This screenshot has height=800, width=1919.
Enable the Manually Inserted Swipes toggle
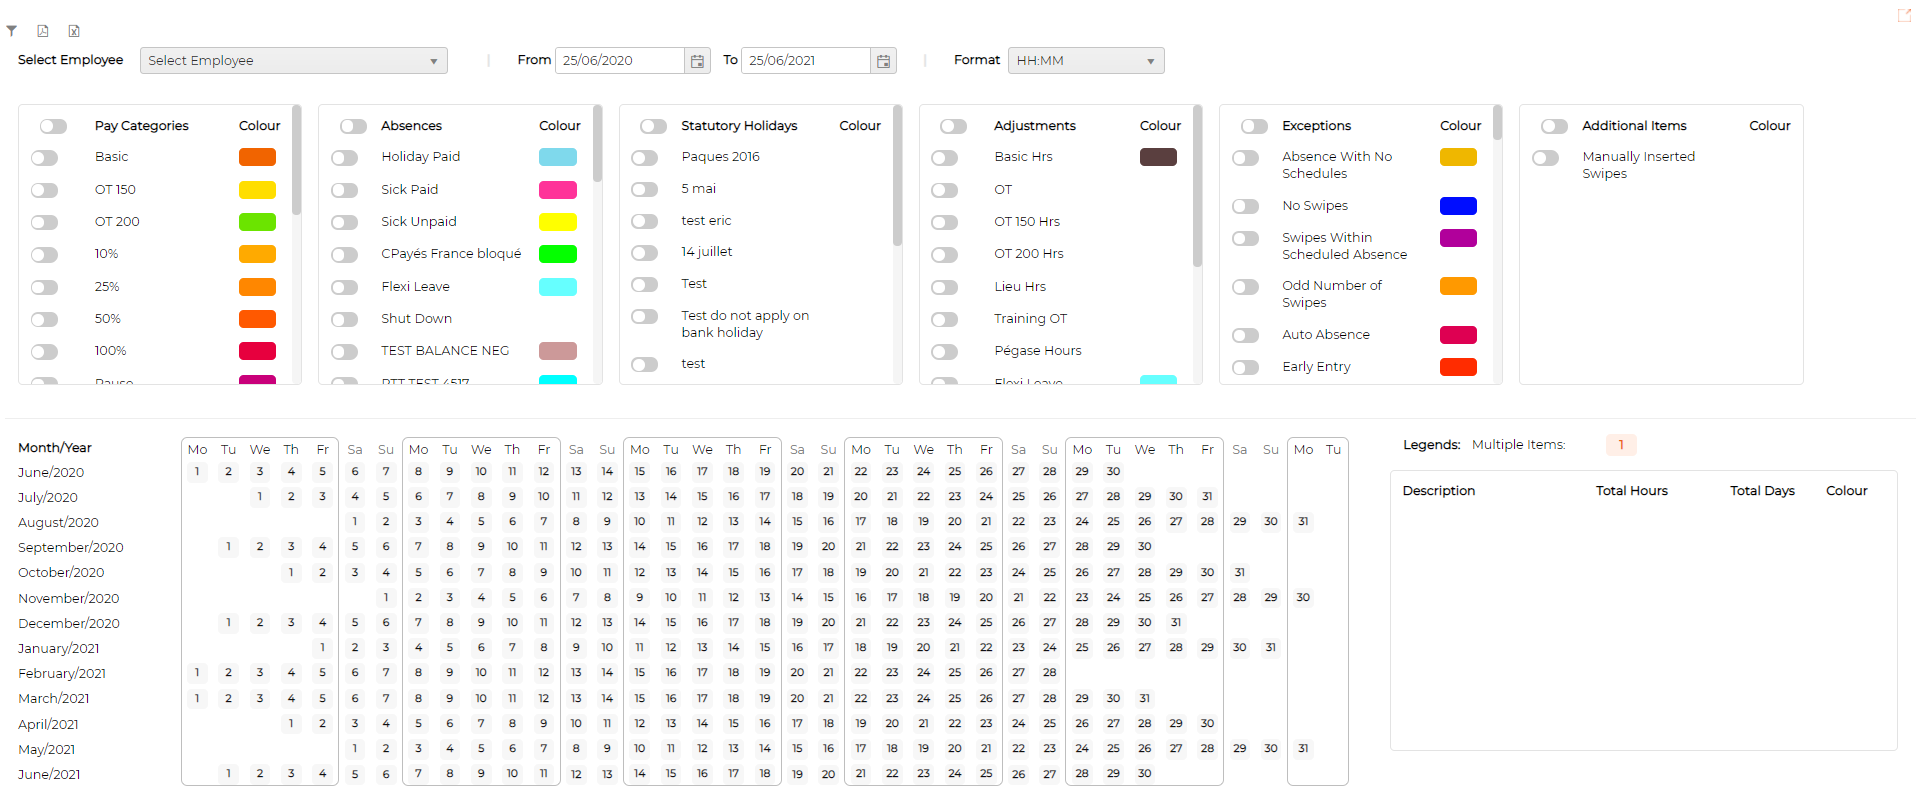pyautogui.click(x=1546, y=158)
